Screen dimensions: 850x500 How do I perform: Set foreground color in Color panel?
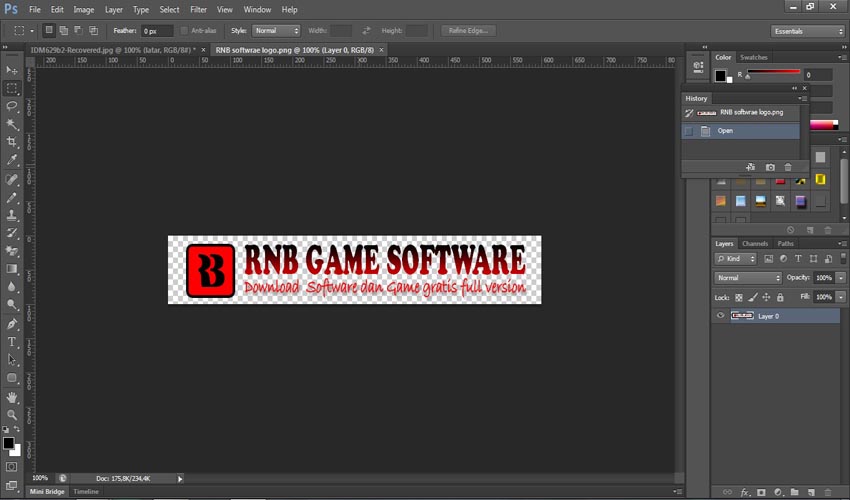tap(720, 75)
